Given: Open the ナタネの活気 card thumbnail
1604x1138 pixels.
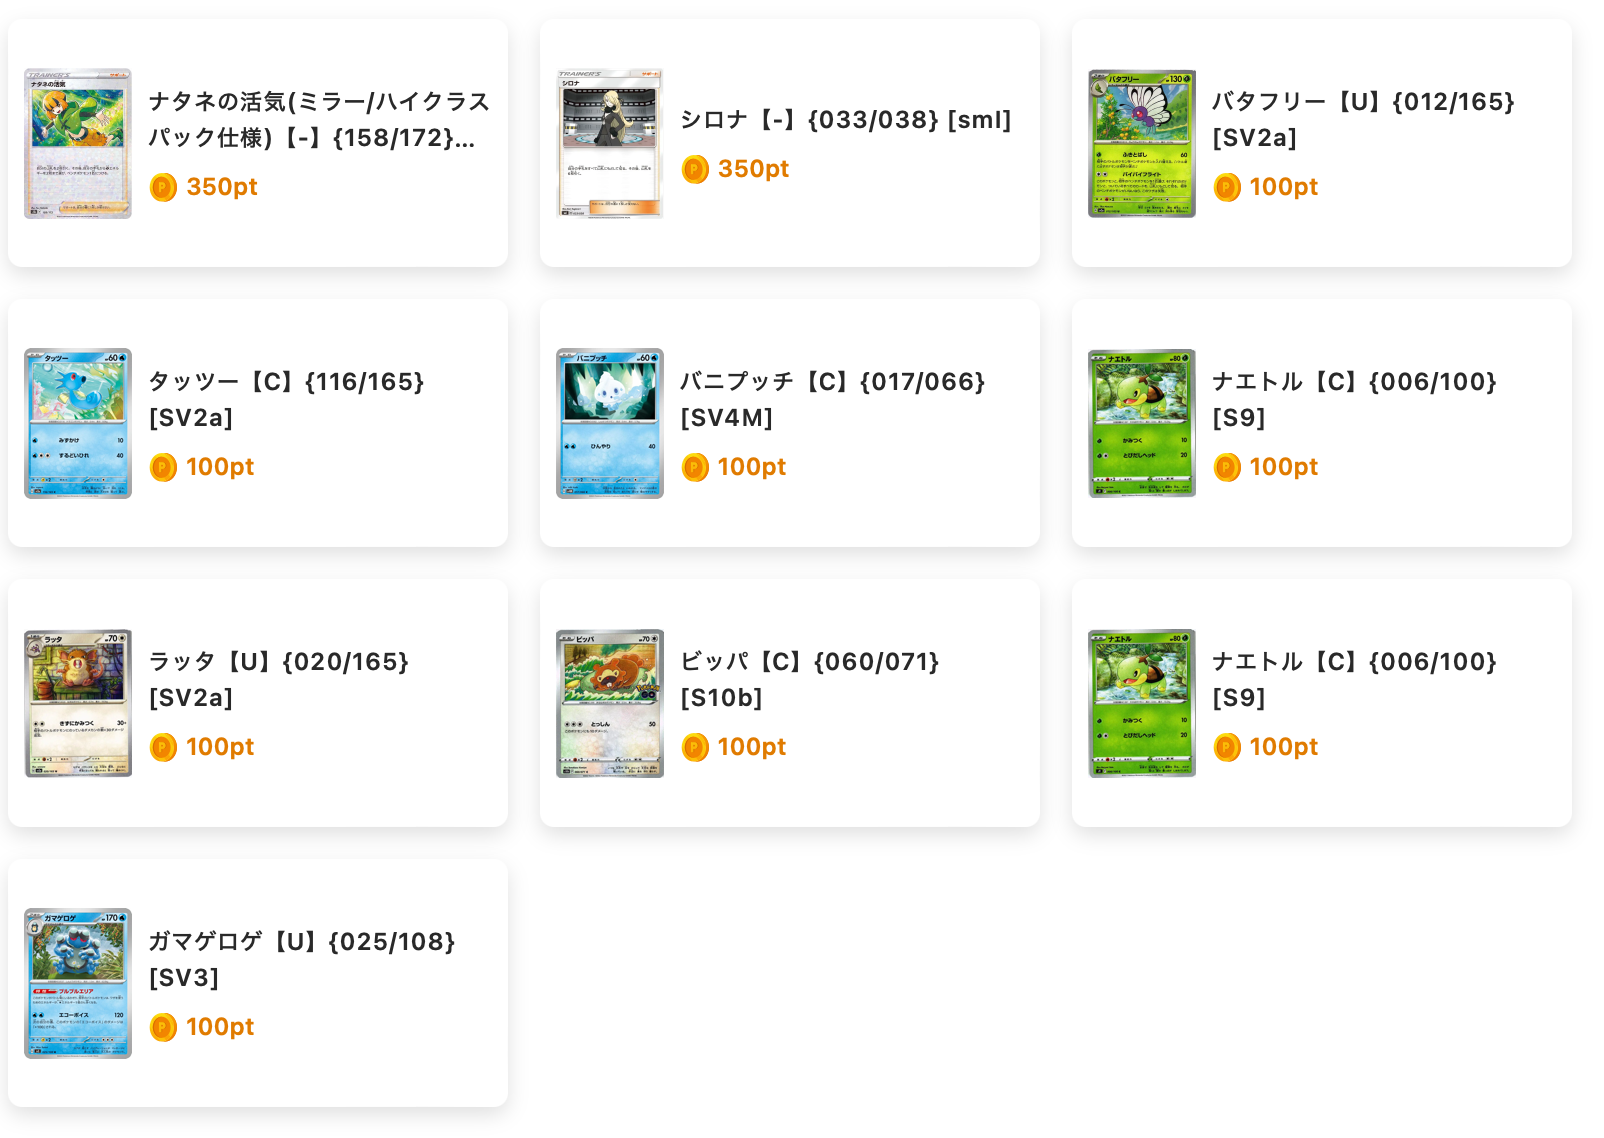Looking at the screenshot, I should (78, 143).
